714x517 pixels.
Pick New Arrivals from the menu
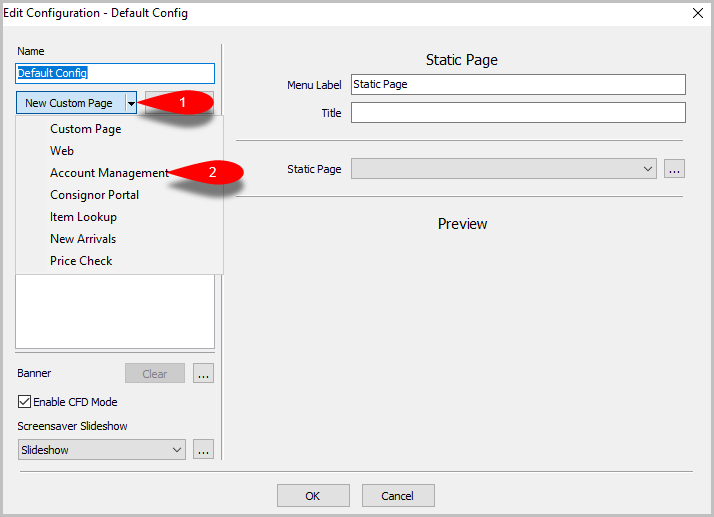[119, 239]
